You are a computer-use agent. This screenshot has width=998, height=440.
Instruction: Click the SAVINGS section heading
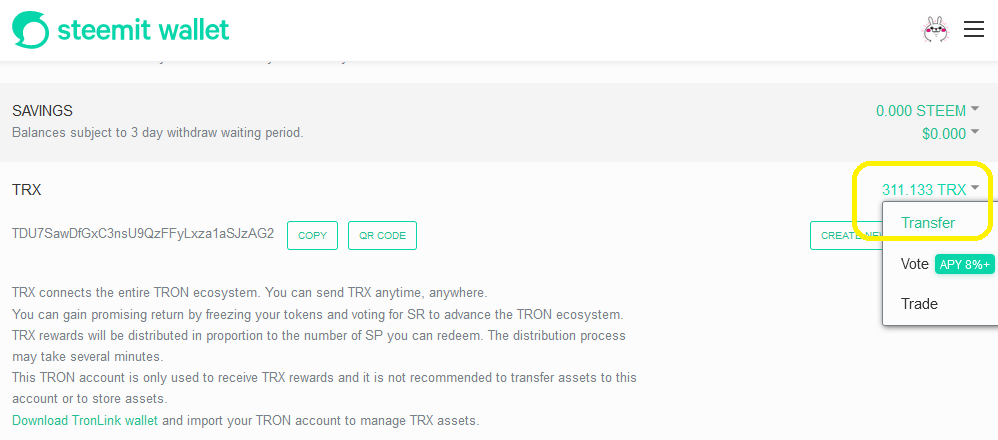(43, 111)
